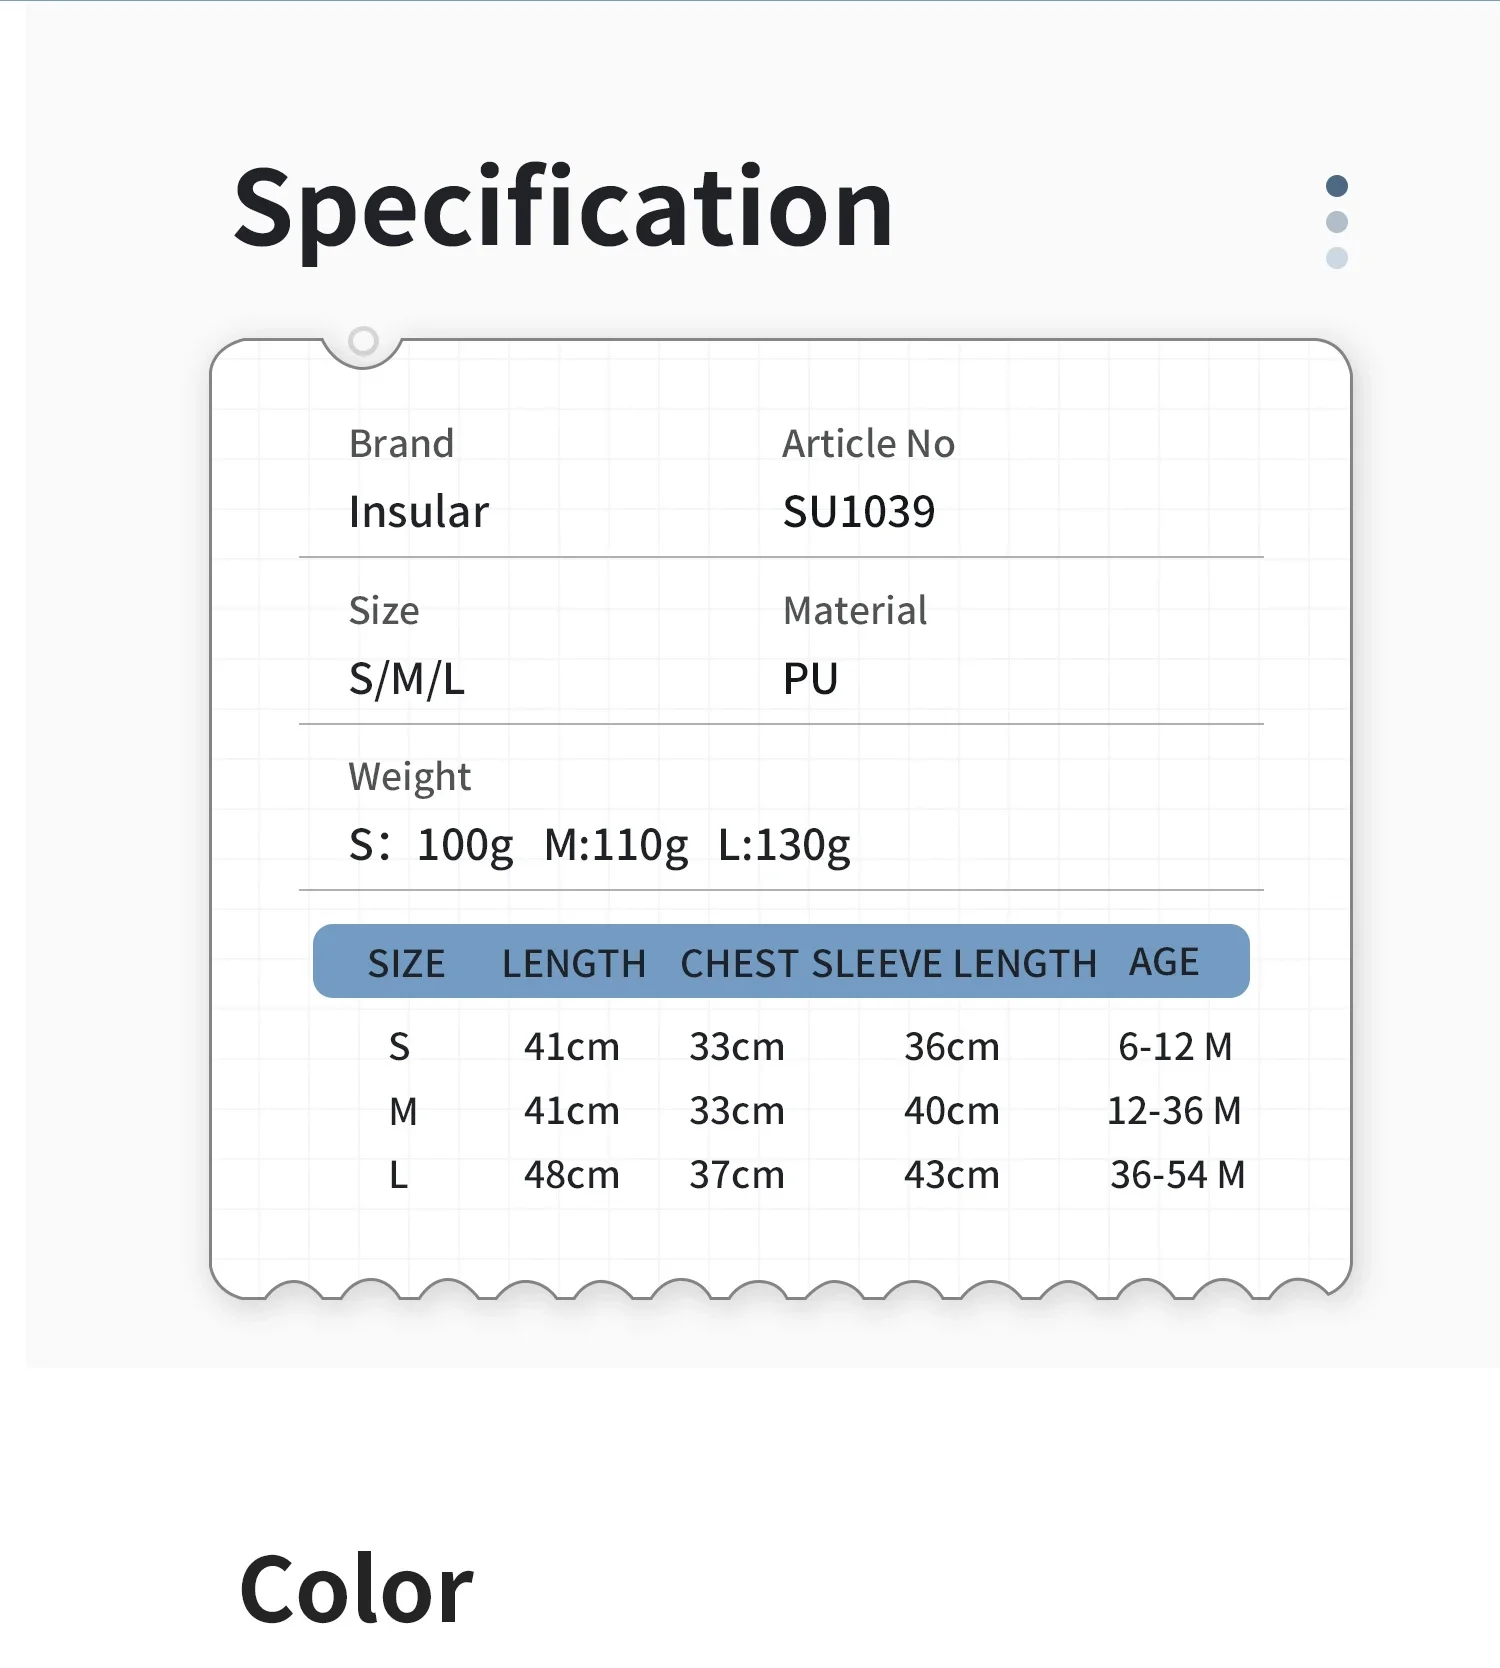Click the bottom light page indicator dot
This screenshot has width=1500, height=1668.
coord(1336,258)
